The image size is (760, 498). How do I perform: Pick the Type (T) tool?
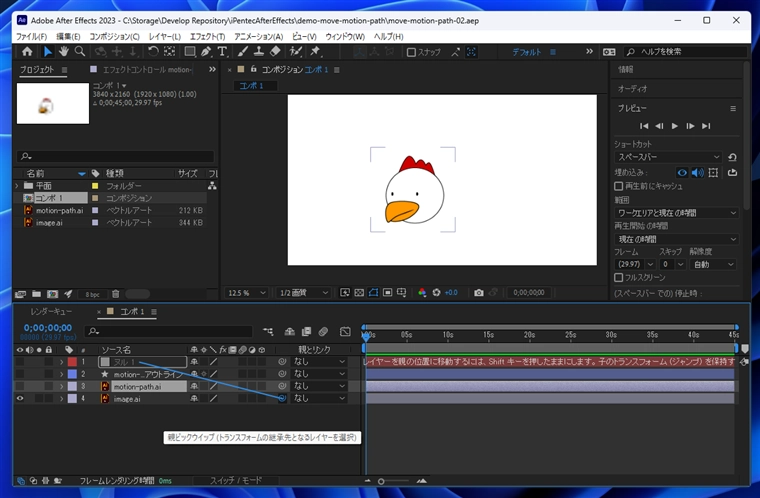(x=223, y=52)
